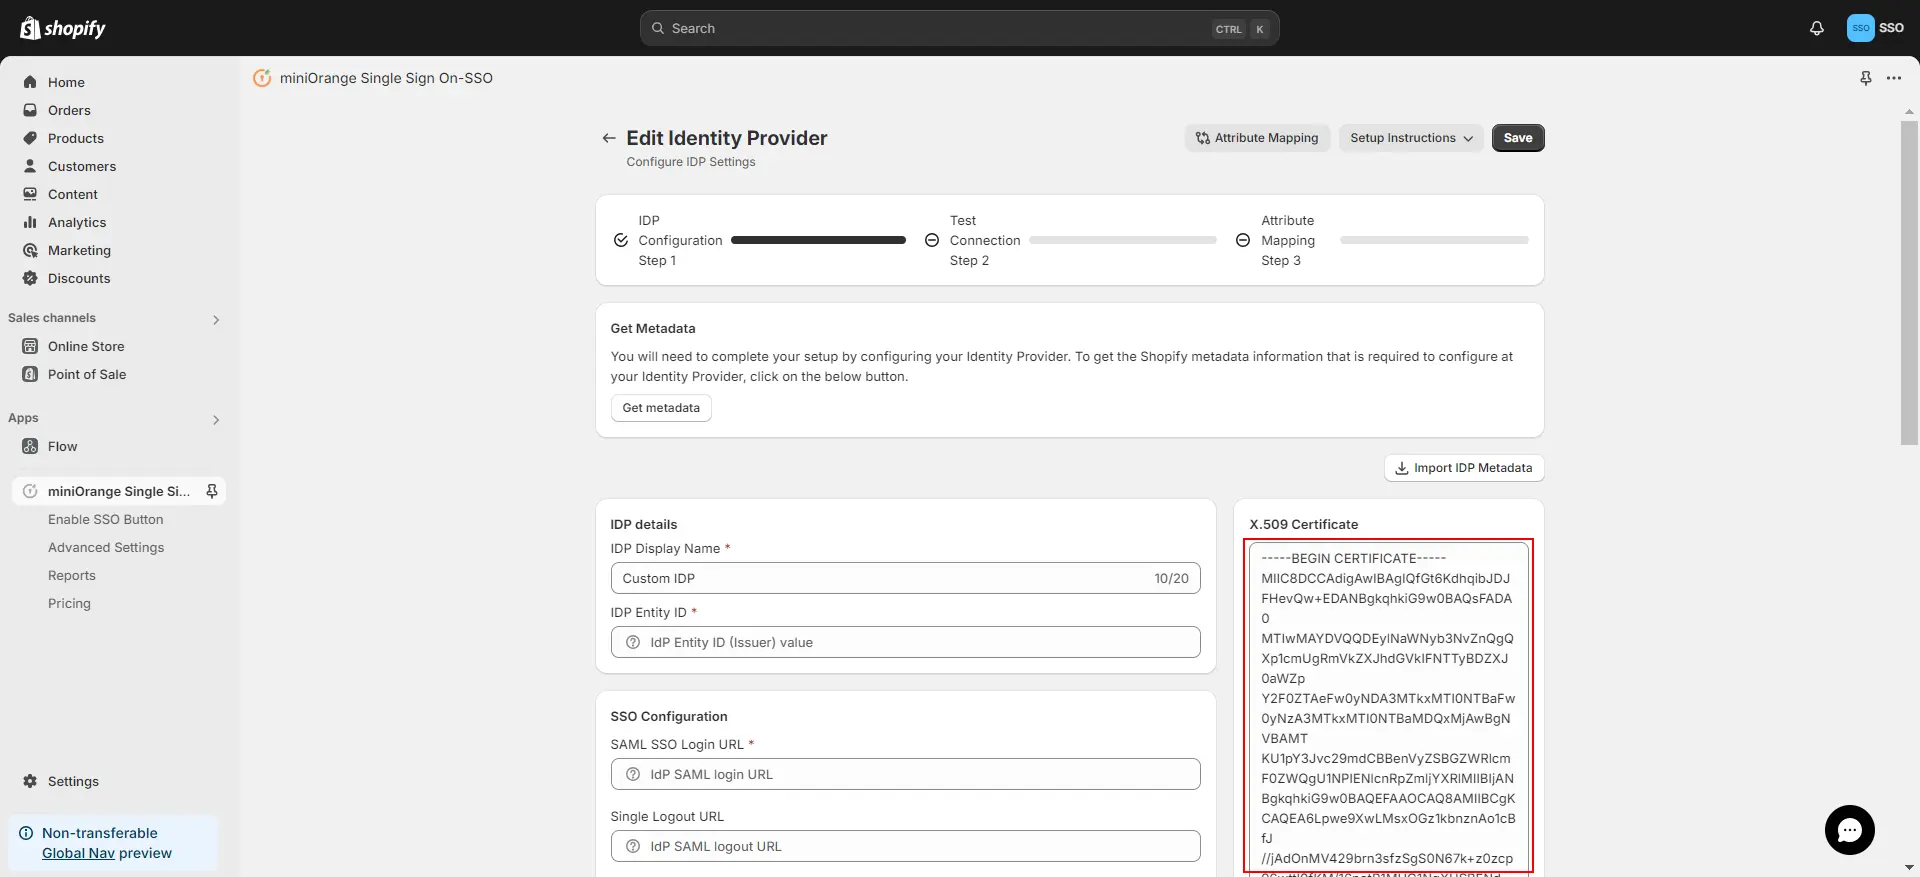Screen dimensions: 1920x877
Task: Click the Content sidebar icon
Action: click(30, 194)
